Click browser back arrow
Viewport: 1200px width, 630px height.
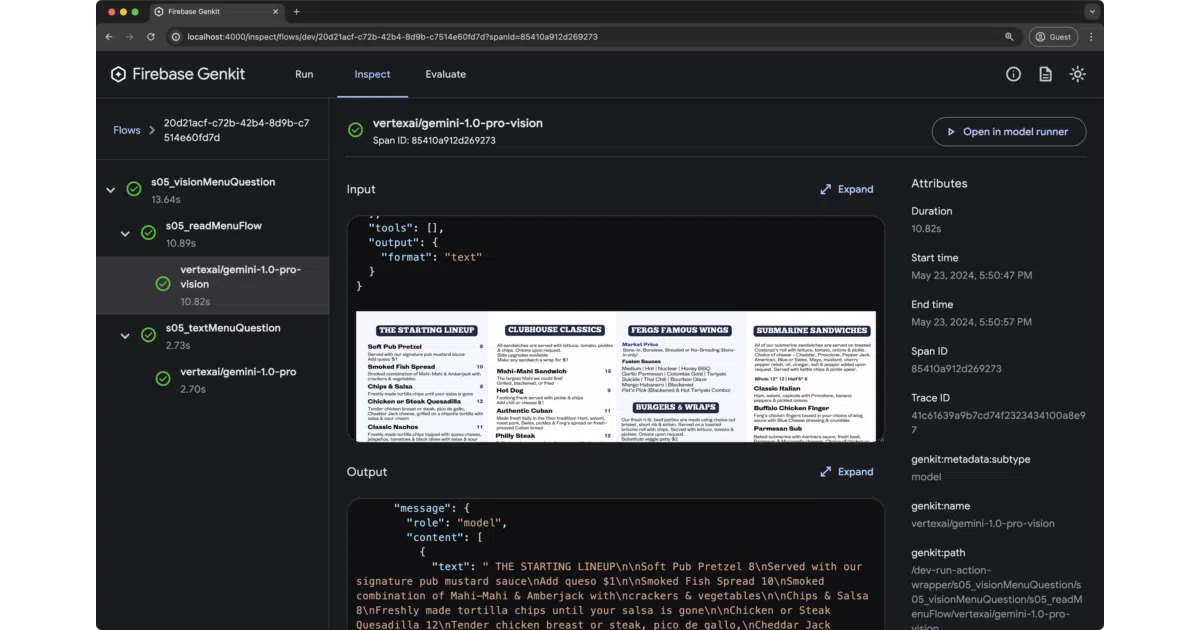(x=110, y=37)
